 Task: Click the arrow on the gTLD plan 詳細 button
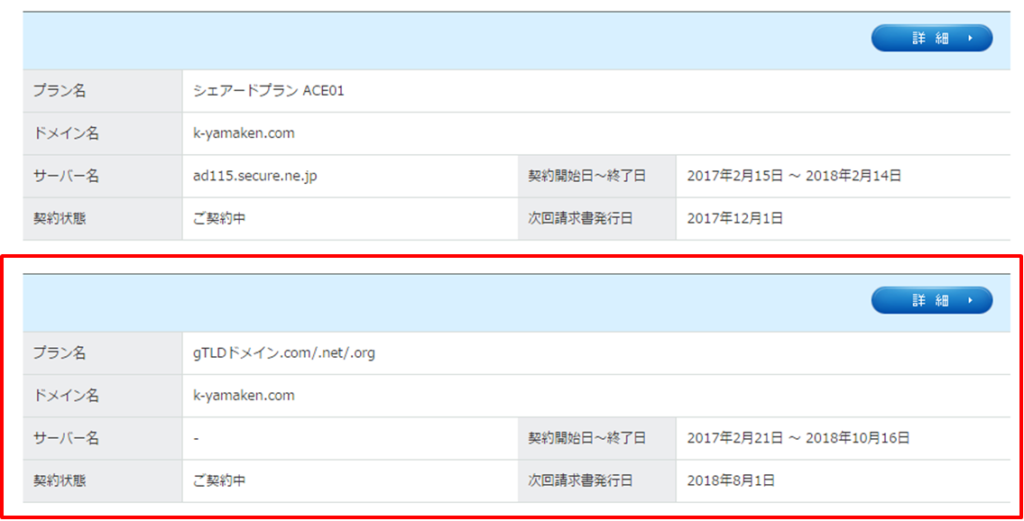tap(970, 300)
